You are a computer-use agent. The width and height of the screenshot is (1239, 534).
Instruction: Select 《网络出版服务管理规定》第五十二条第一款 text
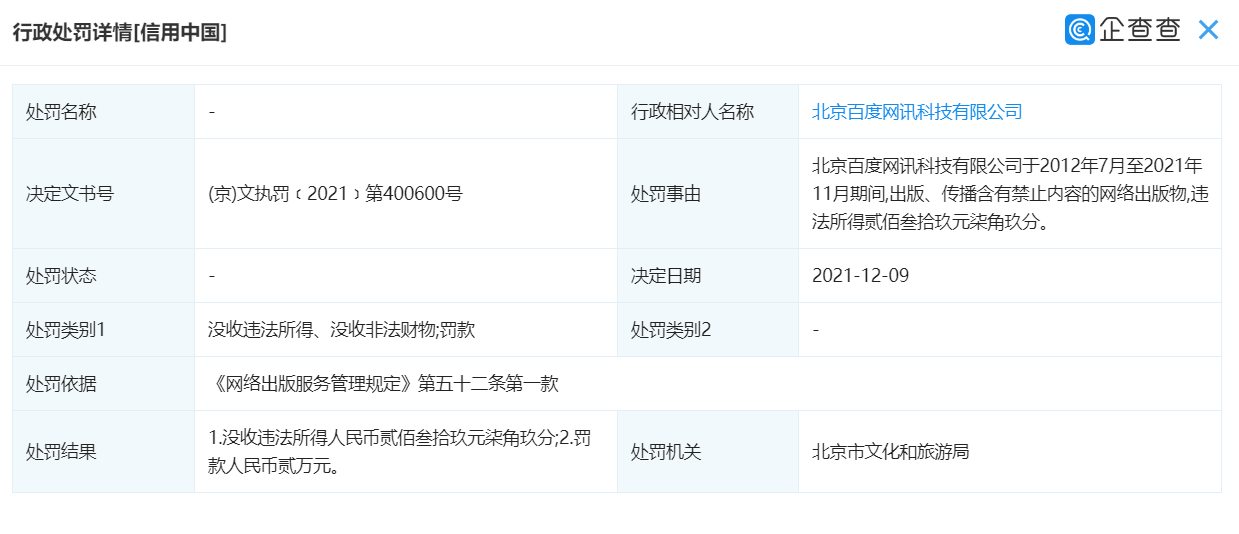click(383, 384)
